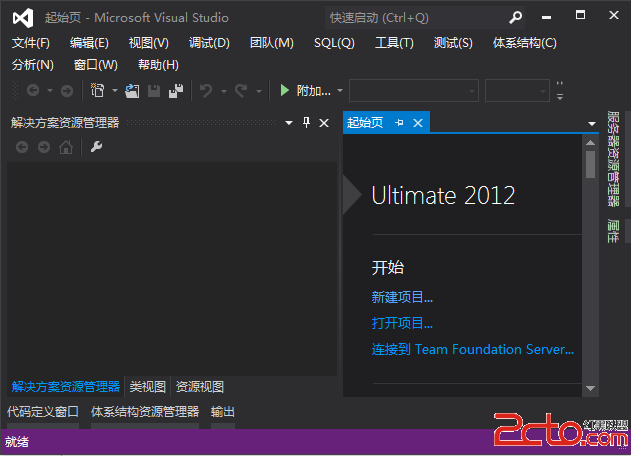631x456 pixels.
Task: Click 连接到 Team Foundation Server link
Action: [x=472, y=349]
